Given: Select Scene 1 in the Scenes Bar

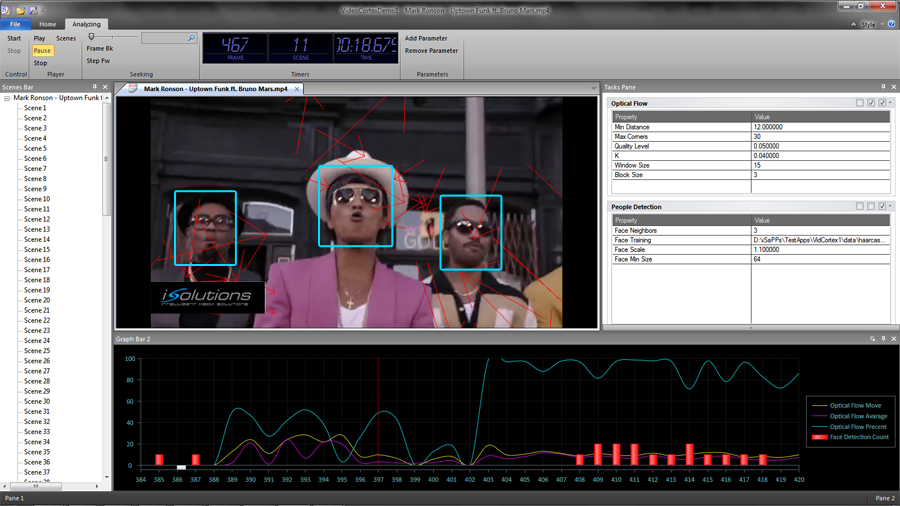Looking at the screenshot, I should (35, 108).
